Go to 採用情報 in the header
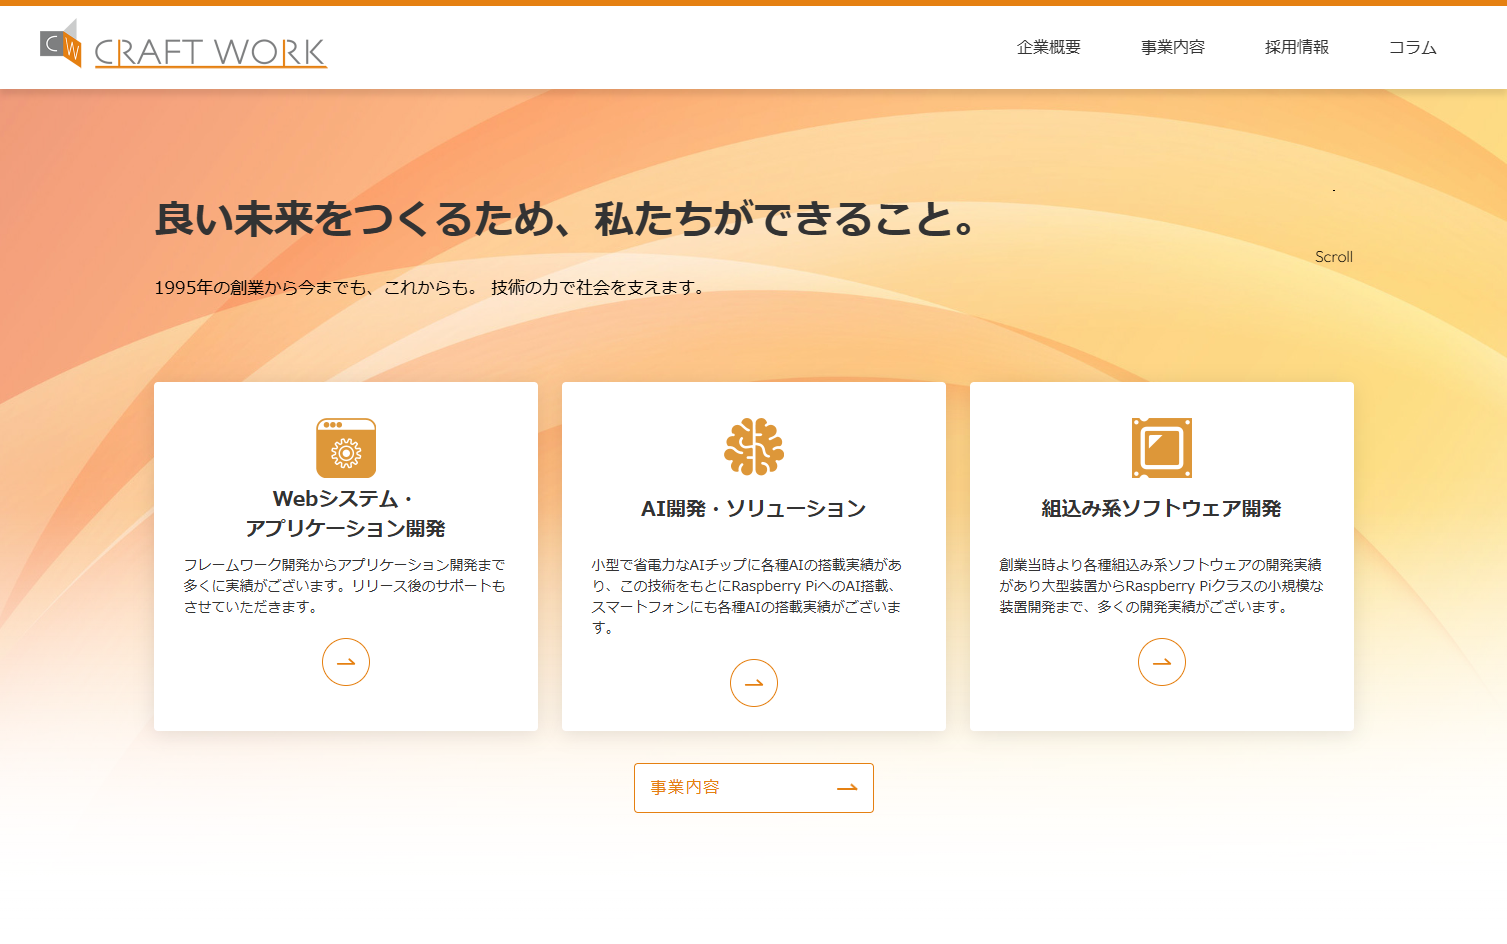The height and width of the screenshot is (944, 1507). [1296, 47]
